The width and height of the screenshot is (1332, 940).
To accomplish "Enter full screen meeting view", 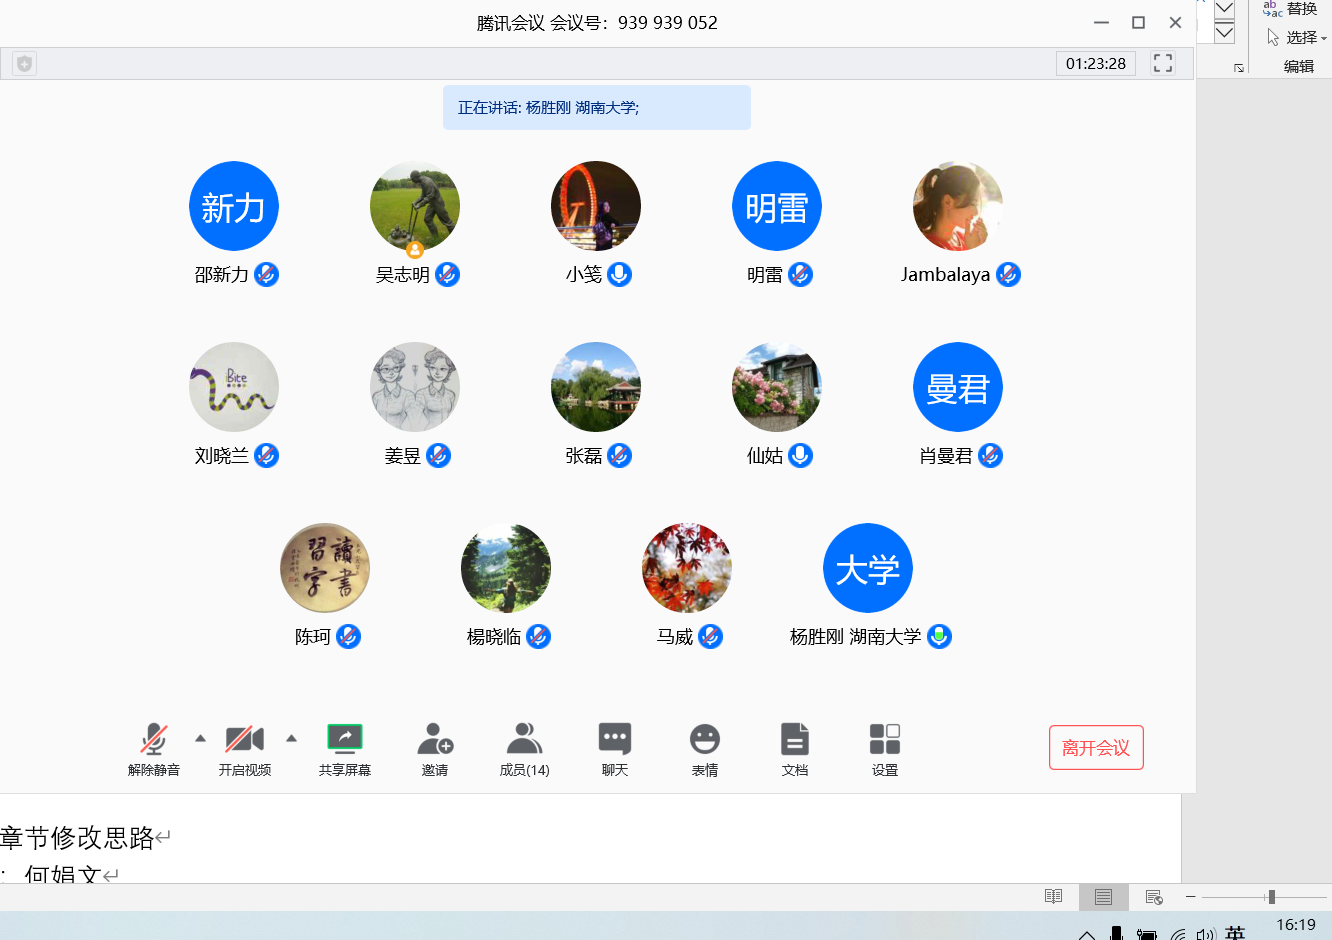I will (x=1163, y=63).
